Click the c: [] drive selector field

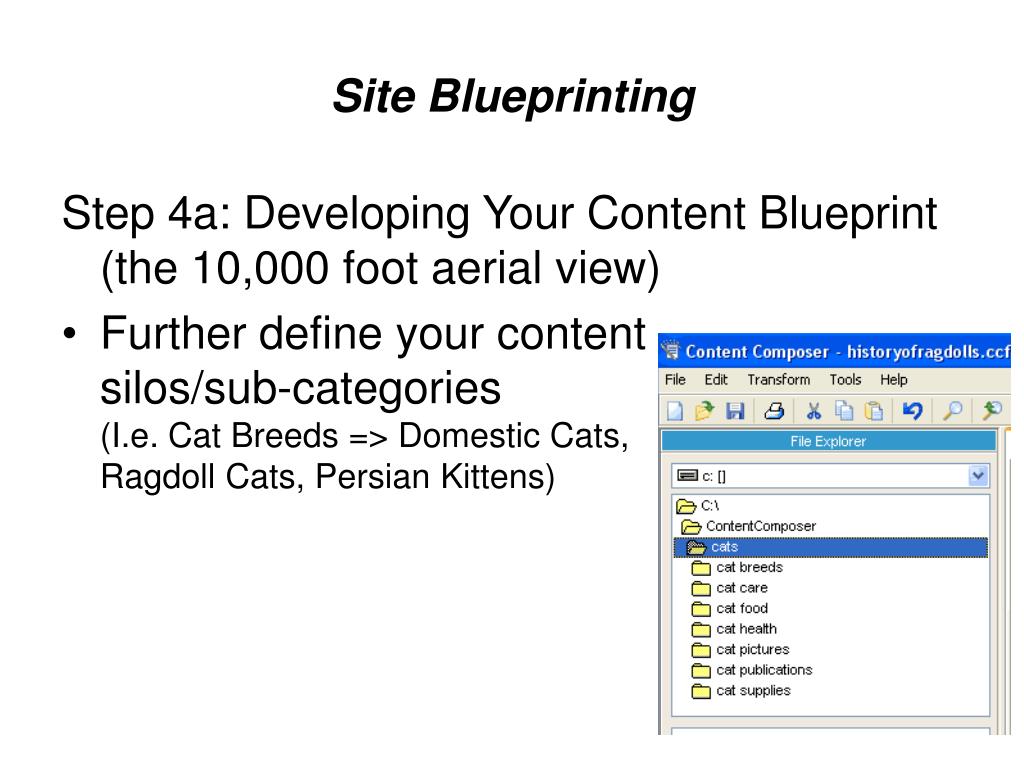(x=830, y=475)
